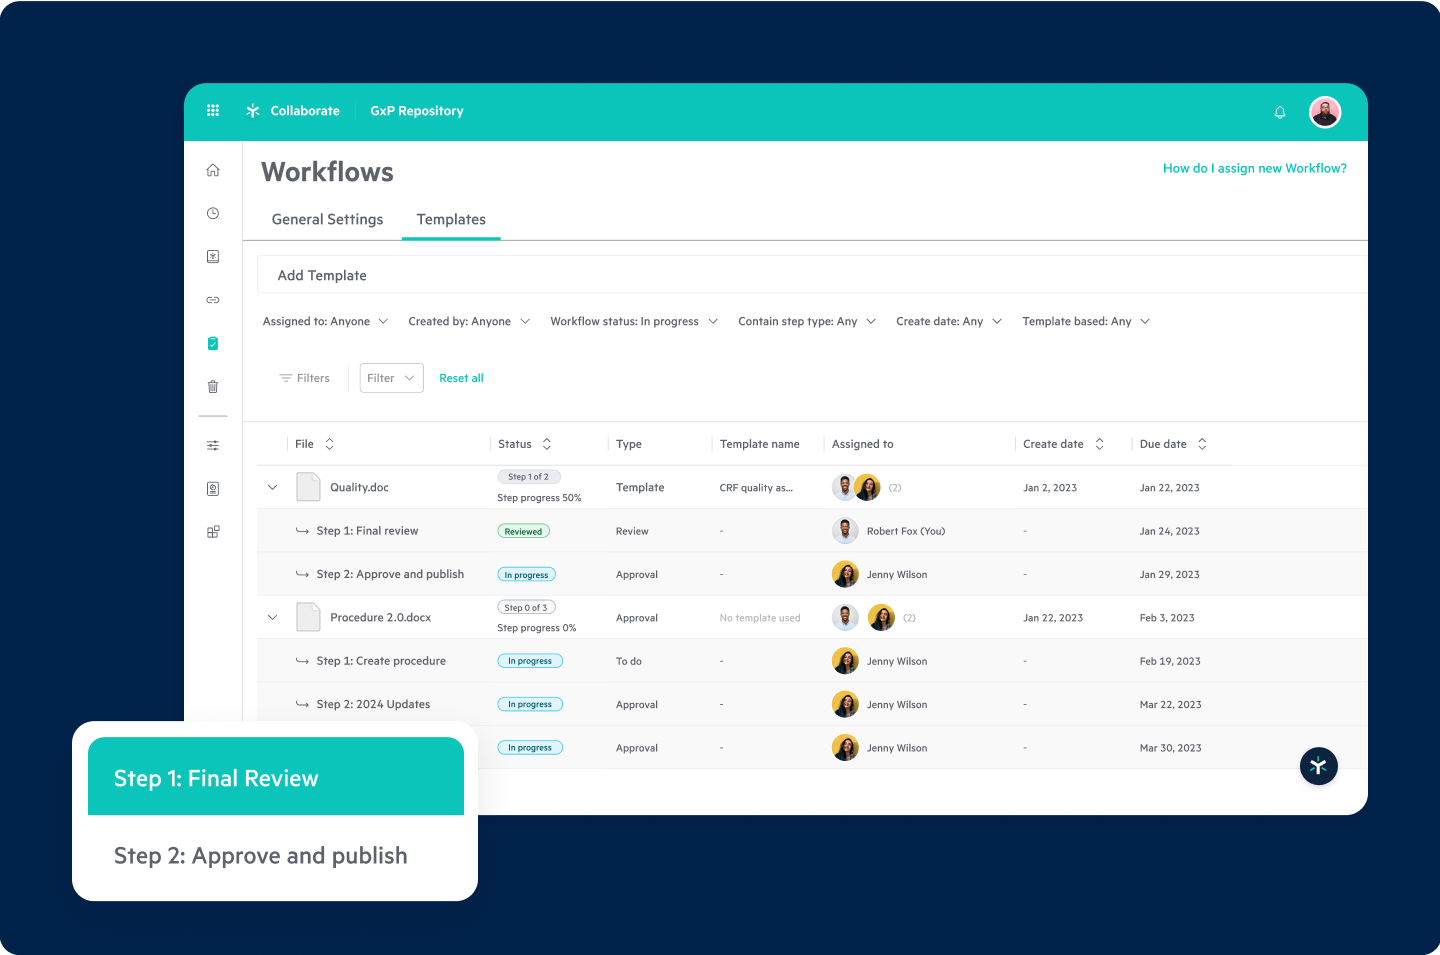Image resolution: width=1440 pixels, height=955 pixels.
Task: Select the teal checklist workflows icon
Action: 212,343
